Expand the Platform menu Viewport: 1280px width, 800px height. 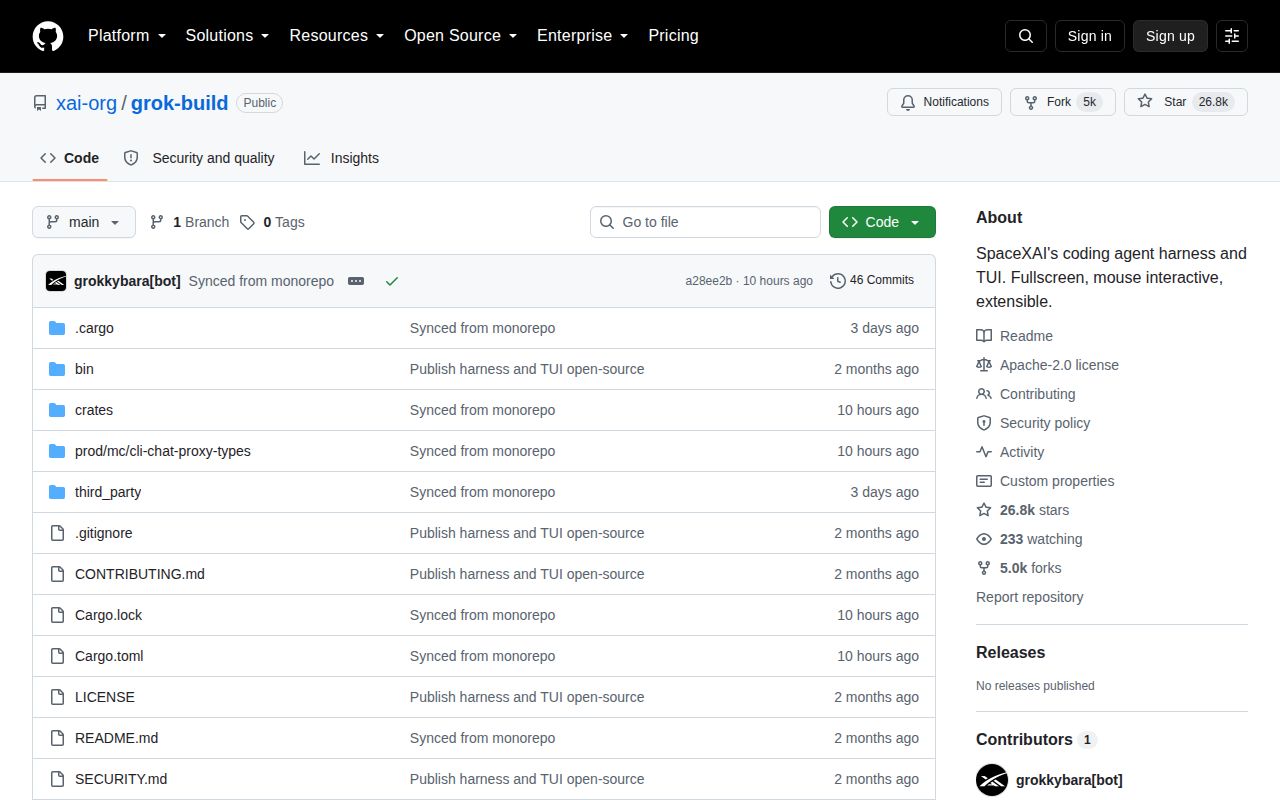[x=129, y=36]
